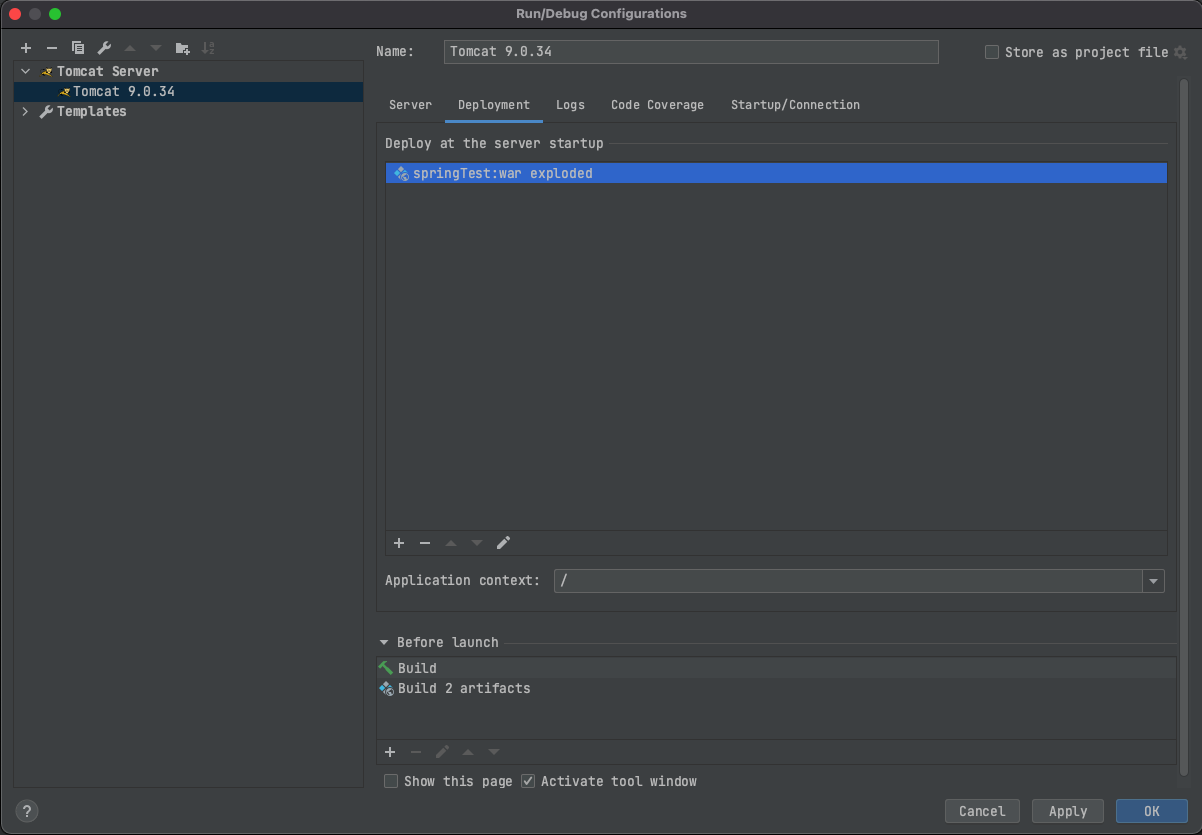The height and width of the screenshot is (835, 1202).
Task: Select the Tomcat Server tree label
Action: pyautogui.click(x=108, y=72)
